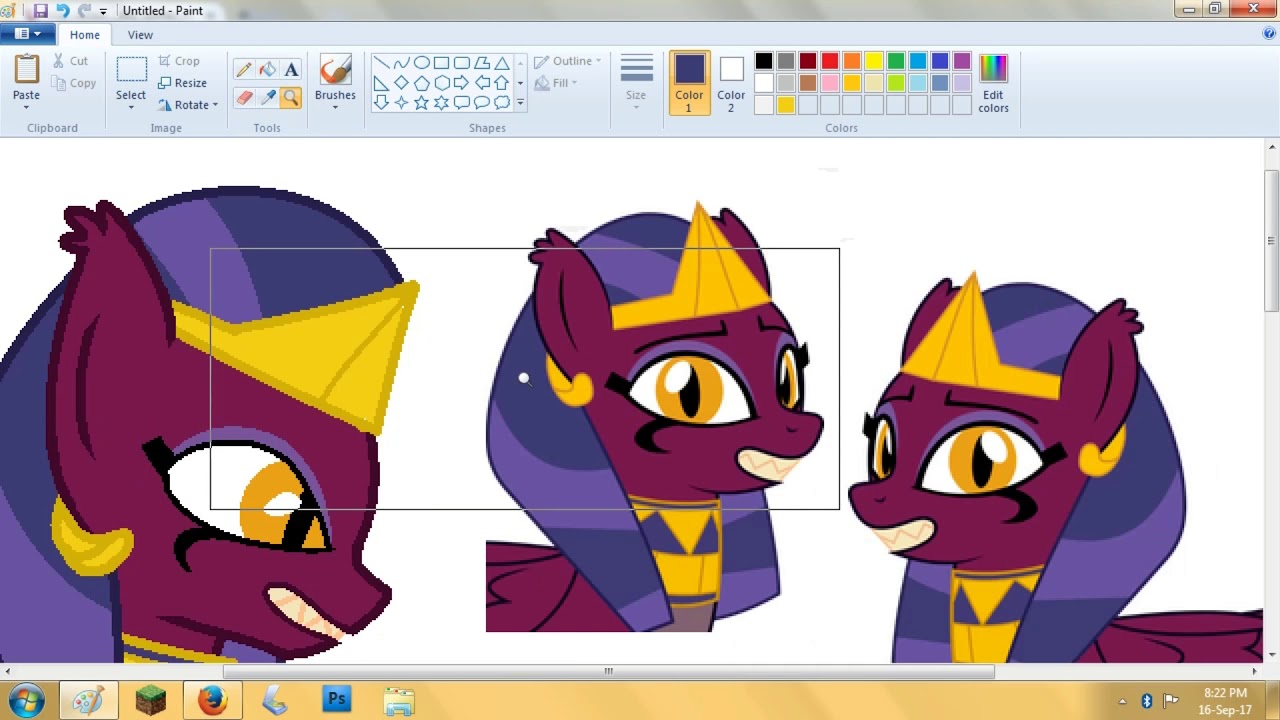Open the Paint Help icon
Viewport: 1280px width, 720px height.
pos(1269,34)
